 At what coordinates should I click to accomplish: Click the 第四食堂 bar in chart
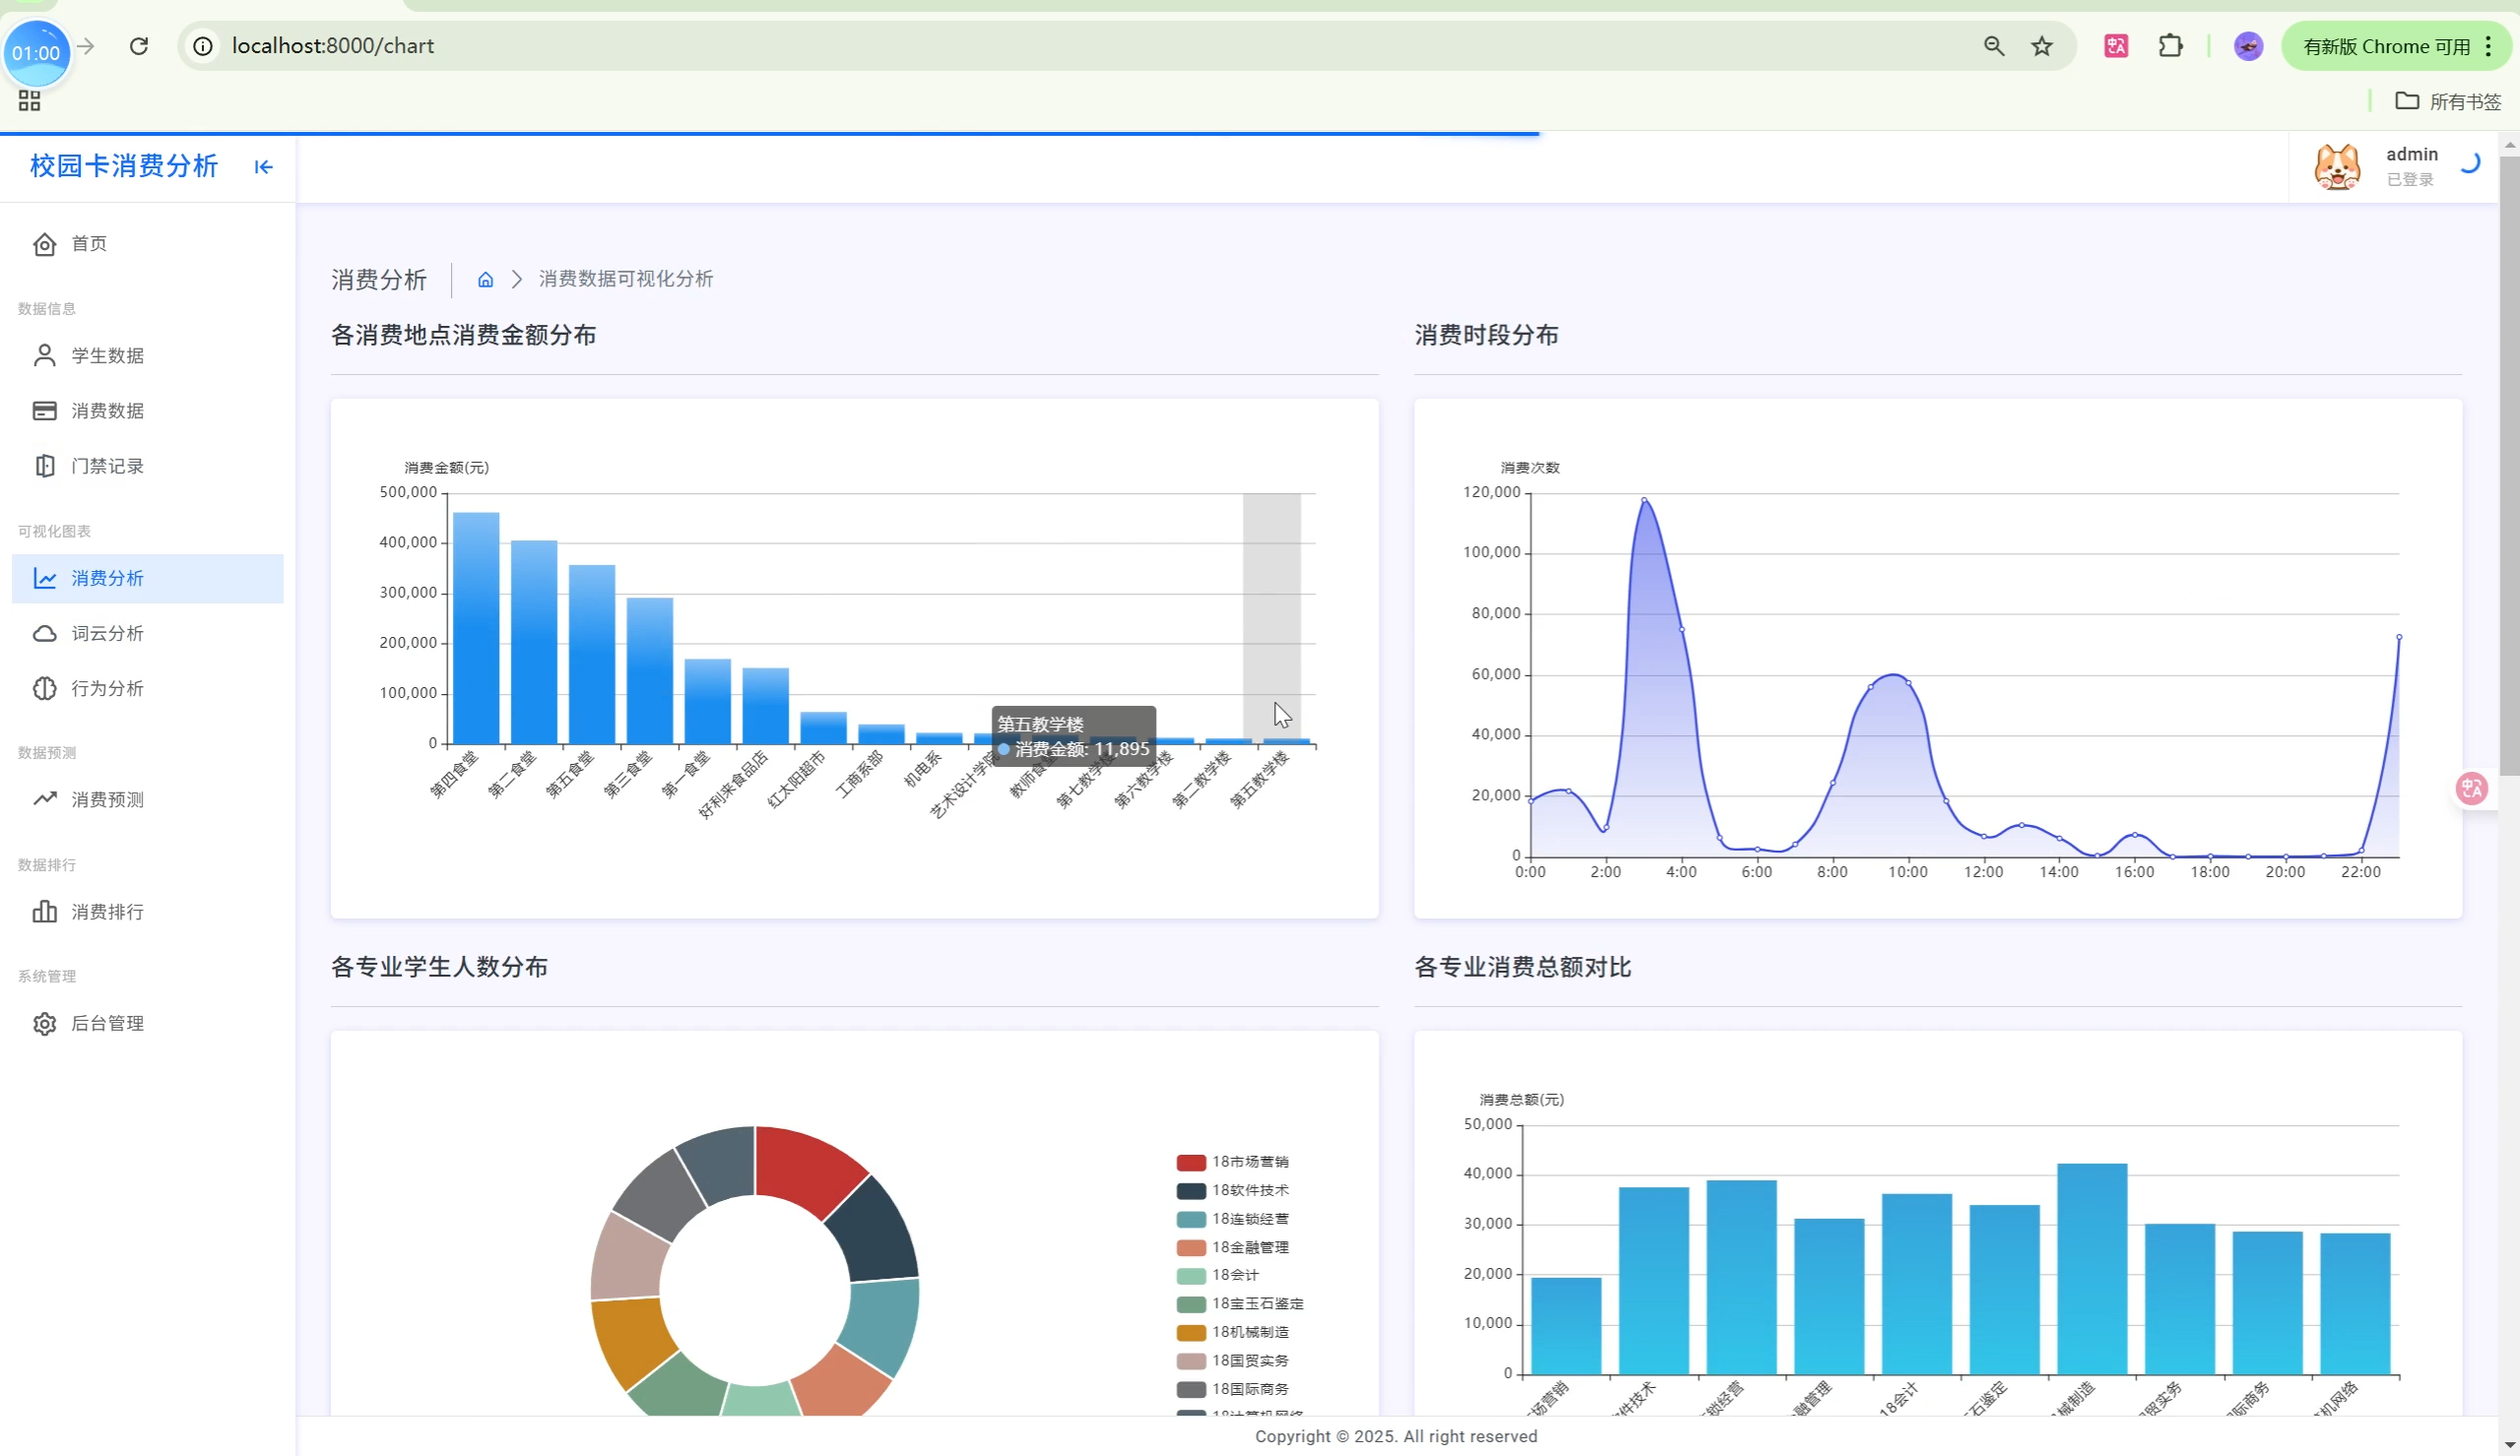point(476,628)
